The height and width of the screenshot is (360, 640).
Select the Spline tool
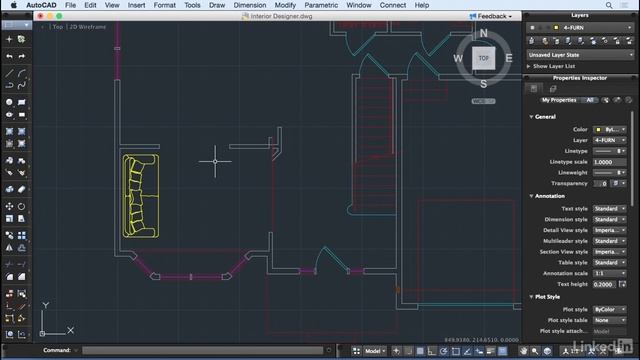tap(22, 85)
